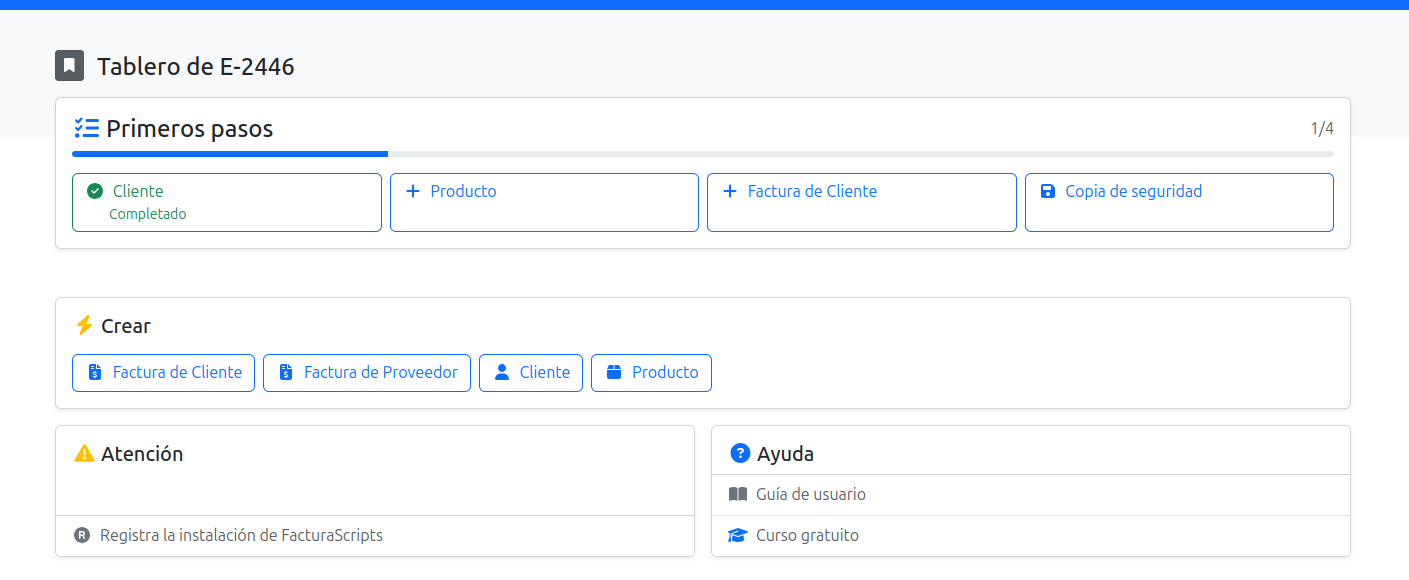This screenshot has height=580, width=1409.
Task: Click the invoice icon in Factura de Proveedor button
Action: [286, 372]
